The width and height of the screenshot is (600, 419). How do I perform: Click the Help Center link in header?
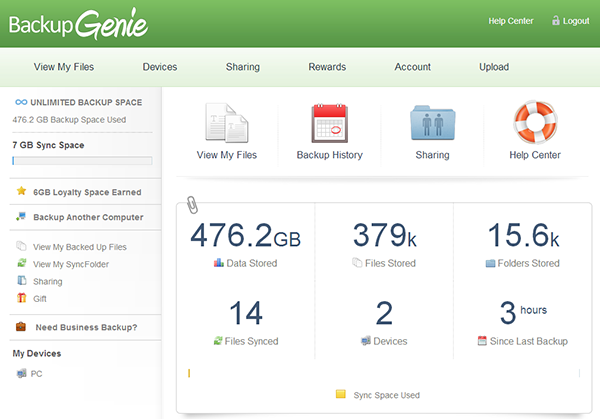pyautogui.click(x=511, y=21)
